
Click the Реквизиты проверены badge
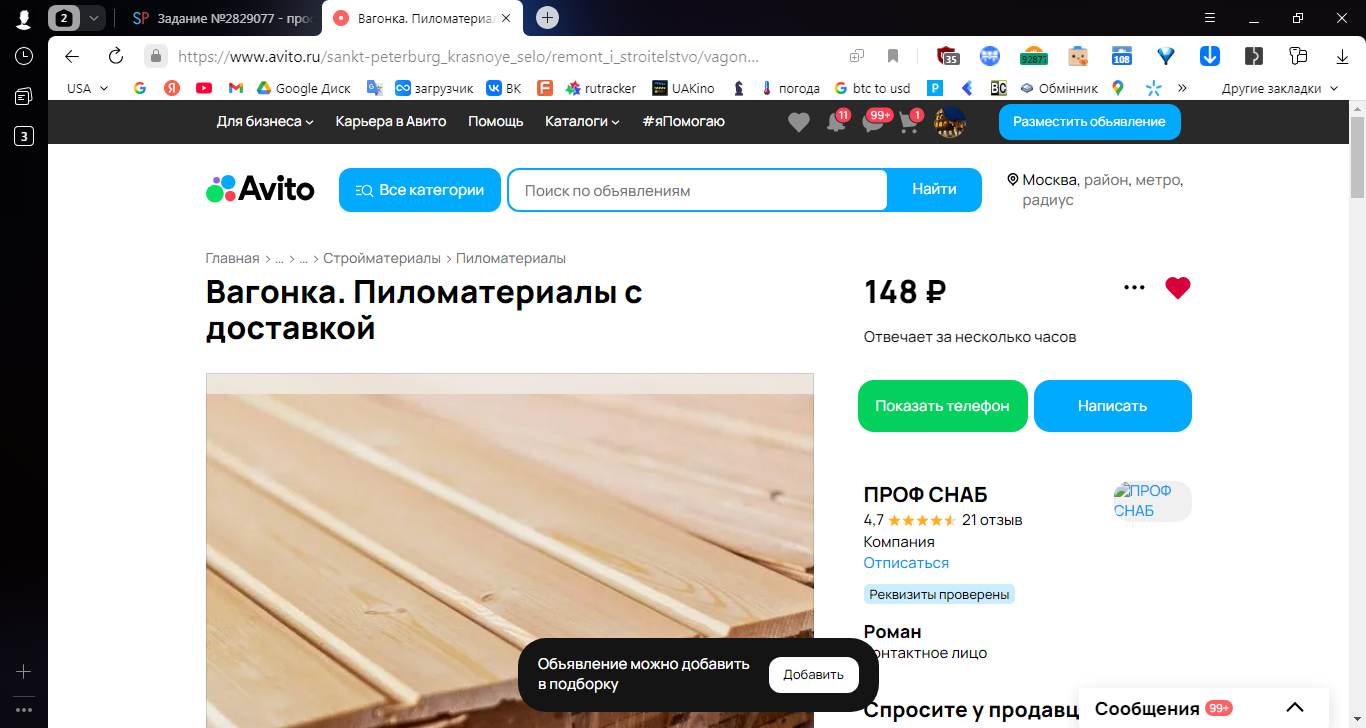coord(939,595)
